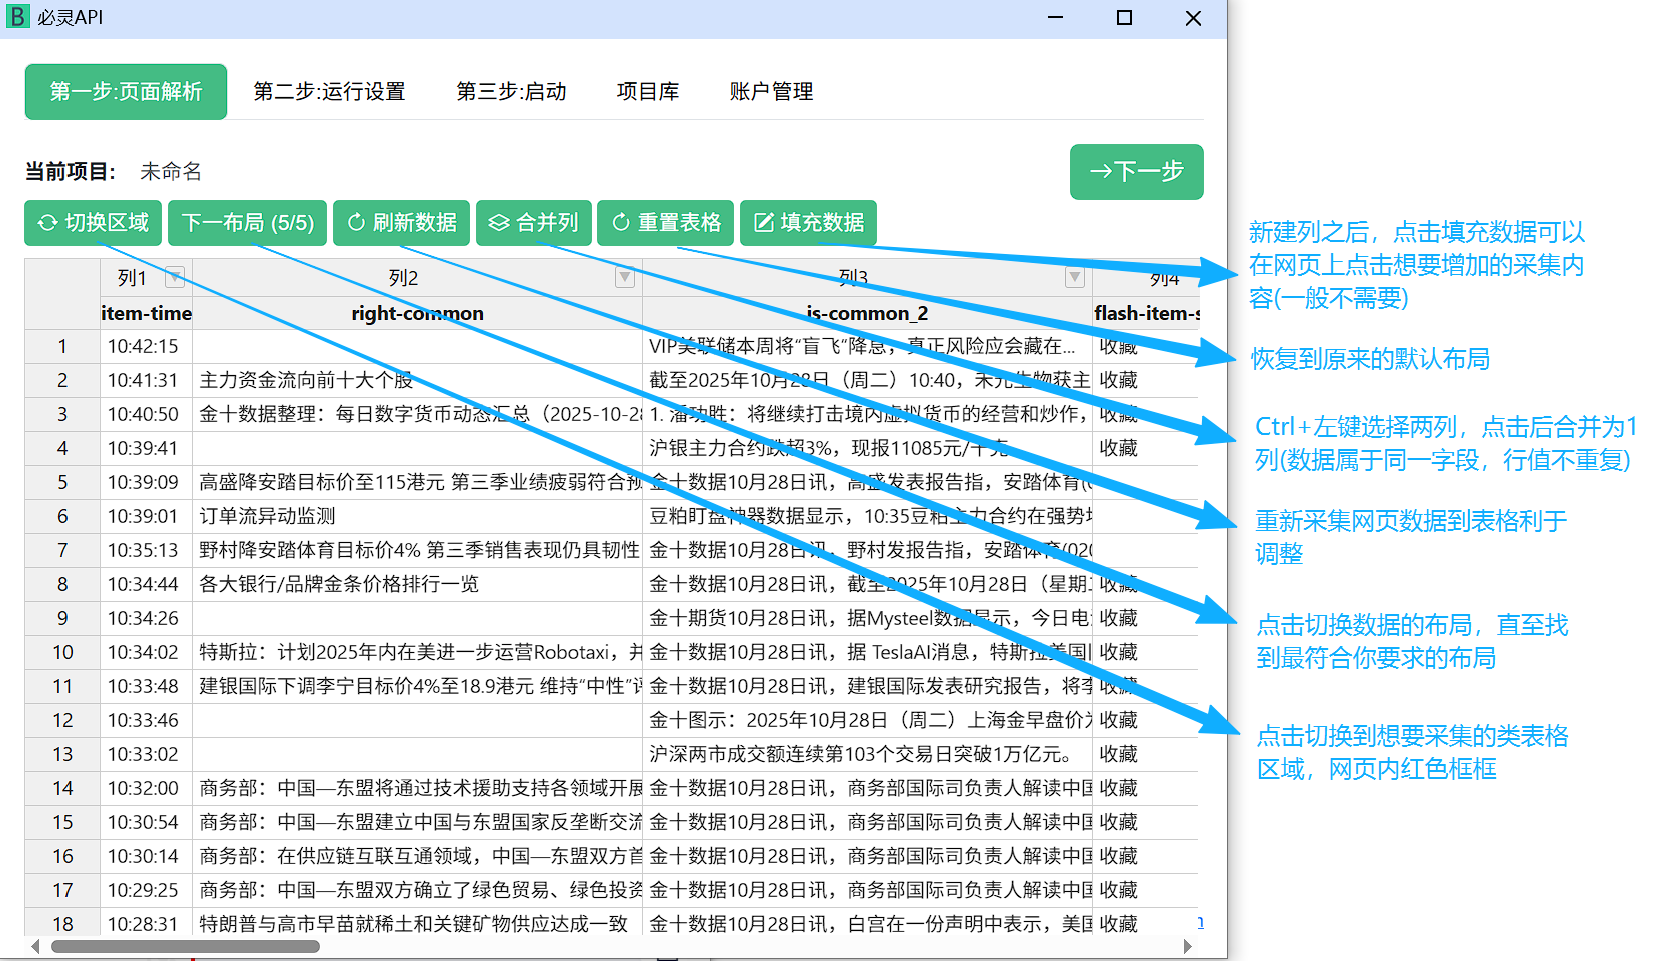
Task: Open the 列3 column filter dropdown
Action: tap(1075, 277)
